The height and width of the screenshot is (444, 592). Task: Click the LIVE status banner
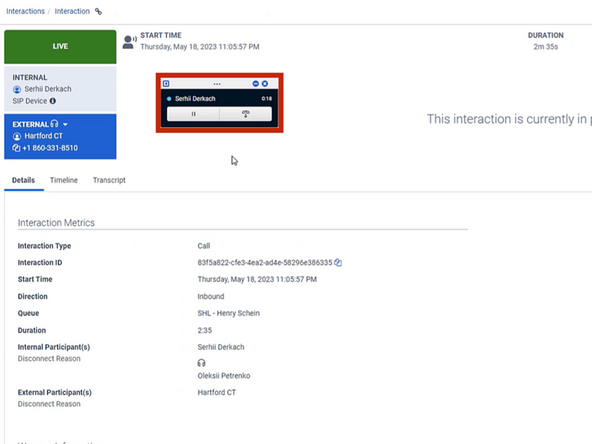pos(60,47)
